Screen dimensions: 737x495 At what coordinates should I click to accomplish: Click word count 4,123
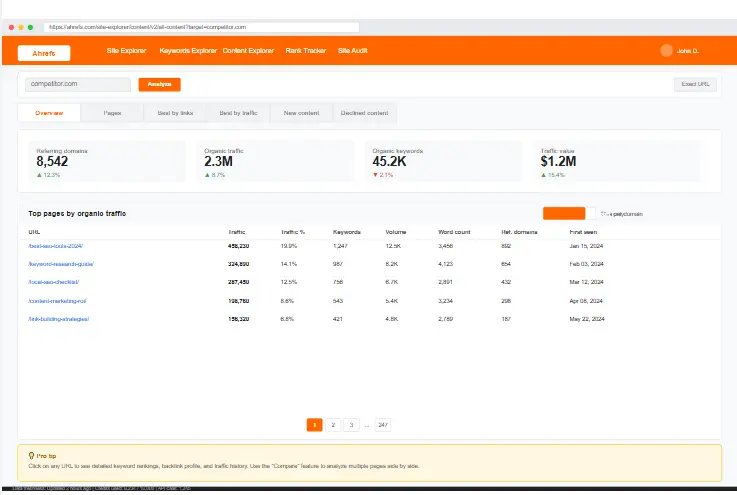[x=445, y=264]
